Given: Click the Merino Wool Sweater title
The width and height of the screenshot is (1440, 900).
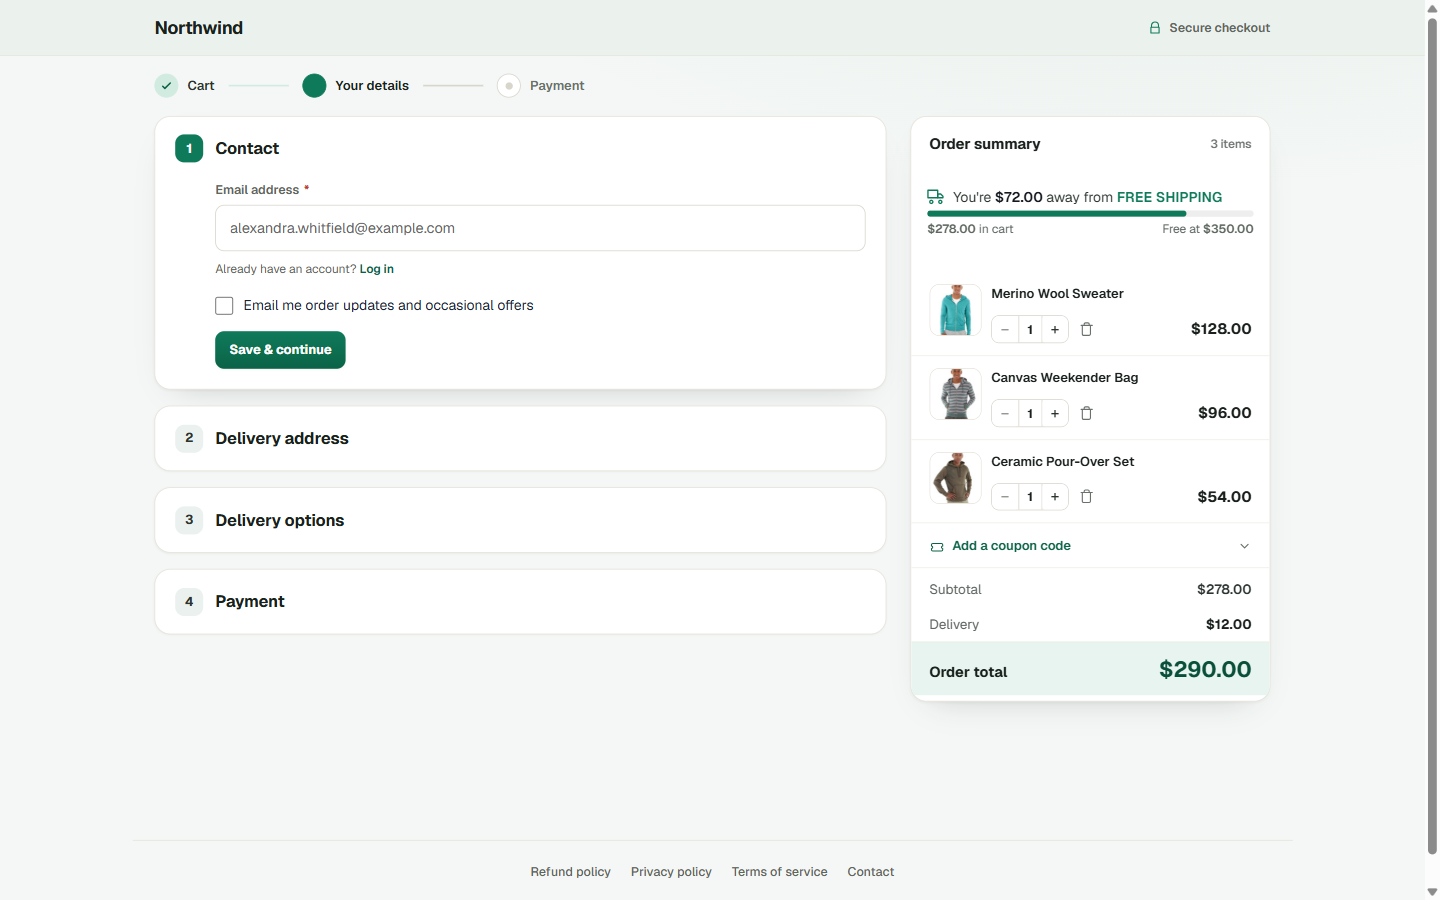Looking at the screenshot, I should 1057,294.
